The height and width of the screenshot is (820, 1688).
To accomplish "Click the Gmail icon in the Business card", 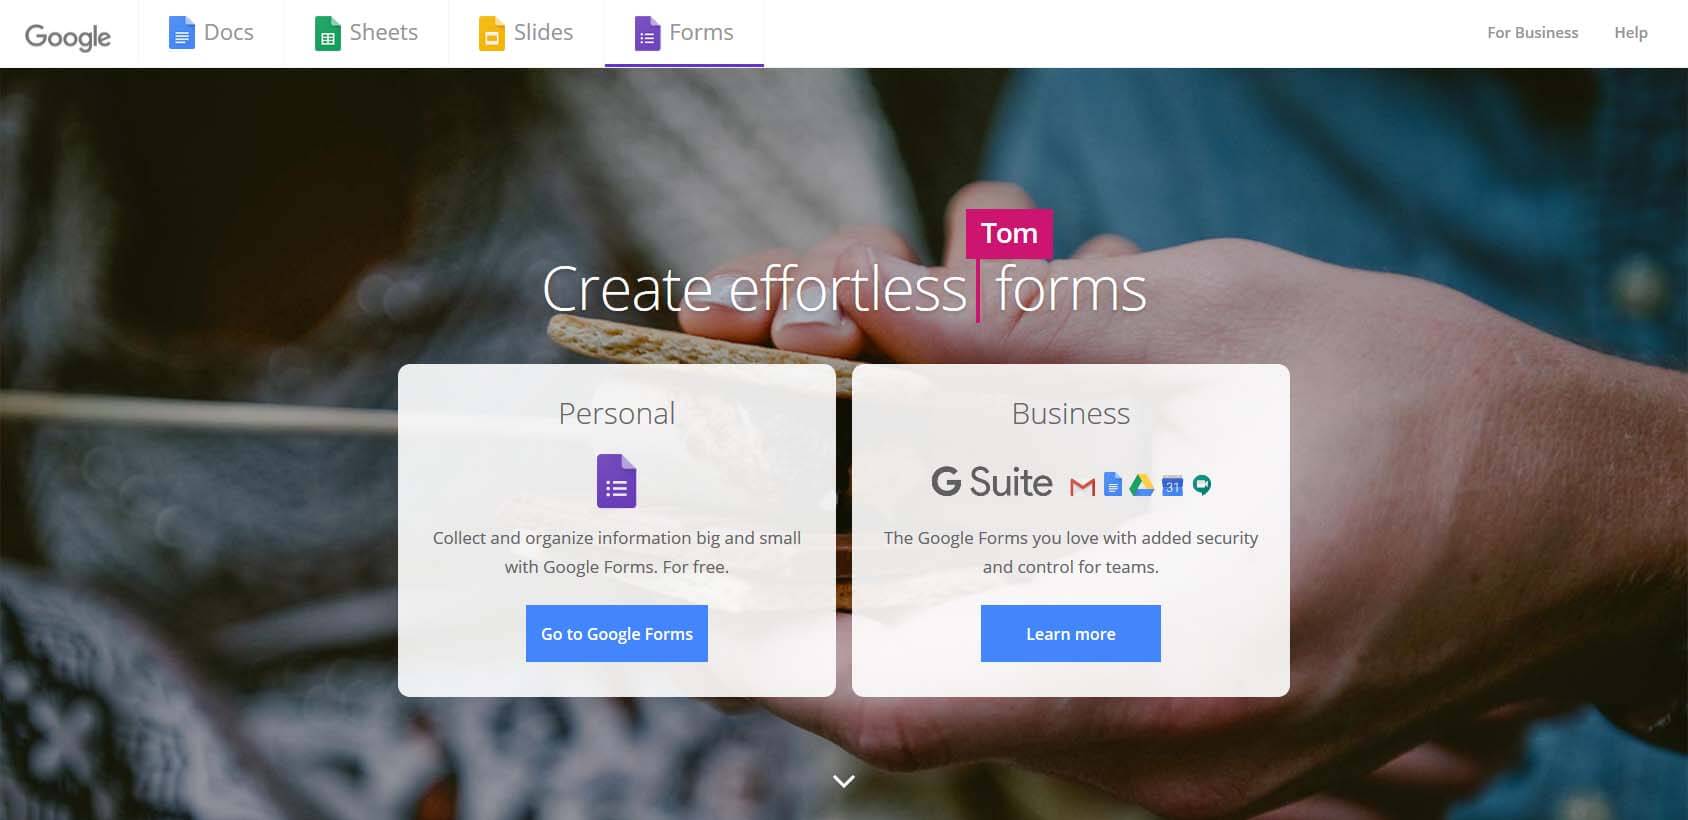I will (x=1080, y=486).
